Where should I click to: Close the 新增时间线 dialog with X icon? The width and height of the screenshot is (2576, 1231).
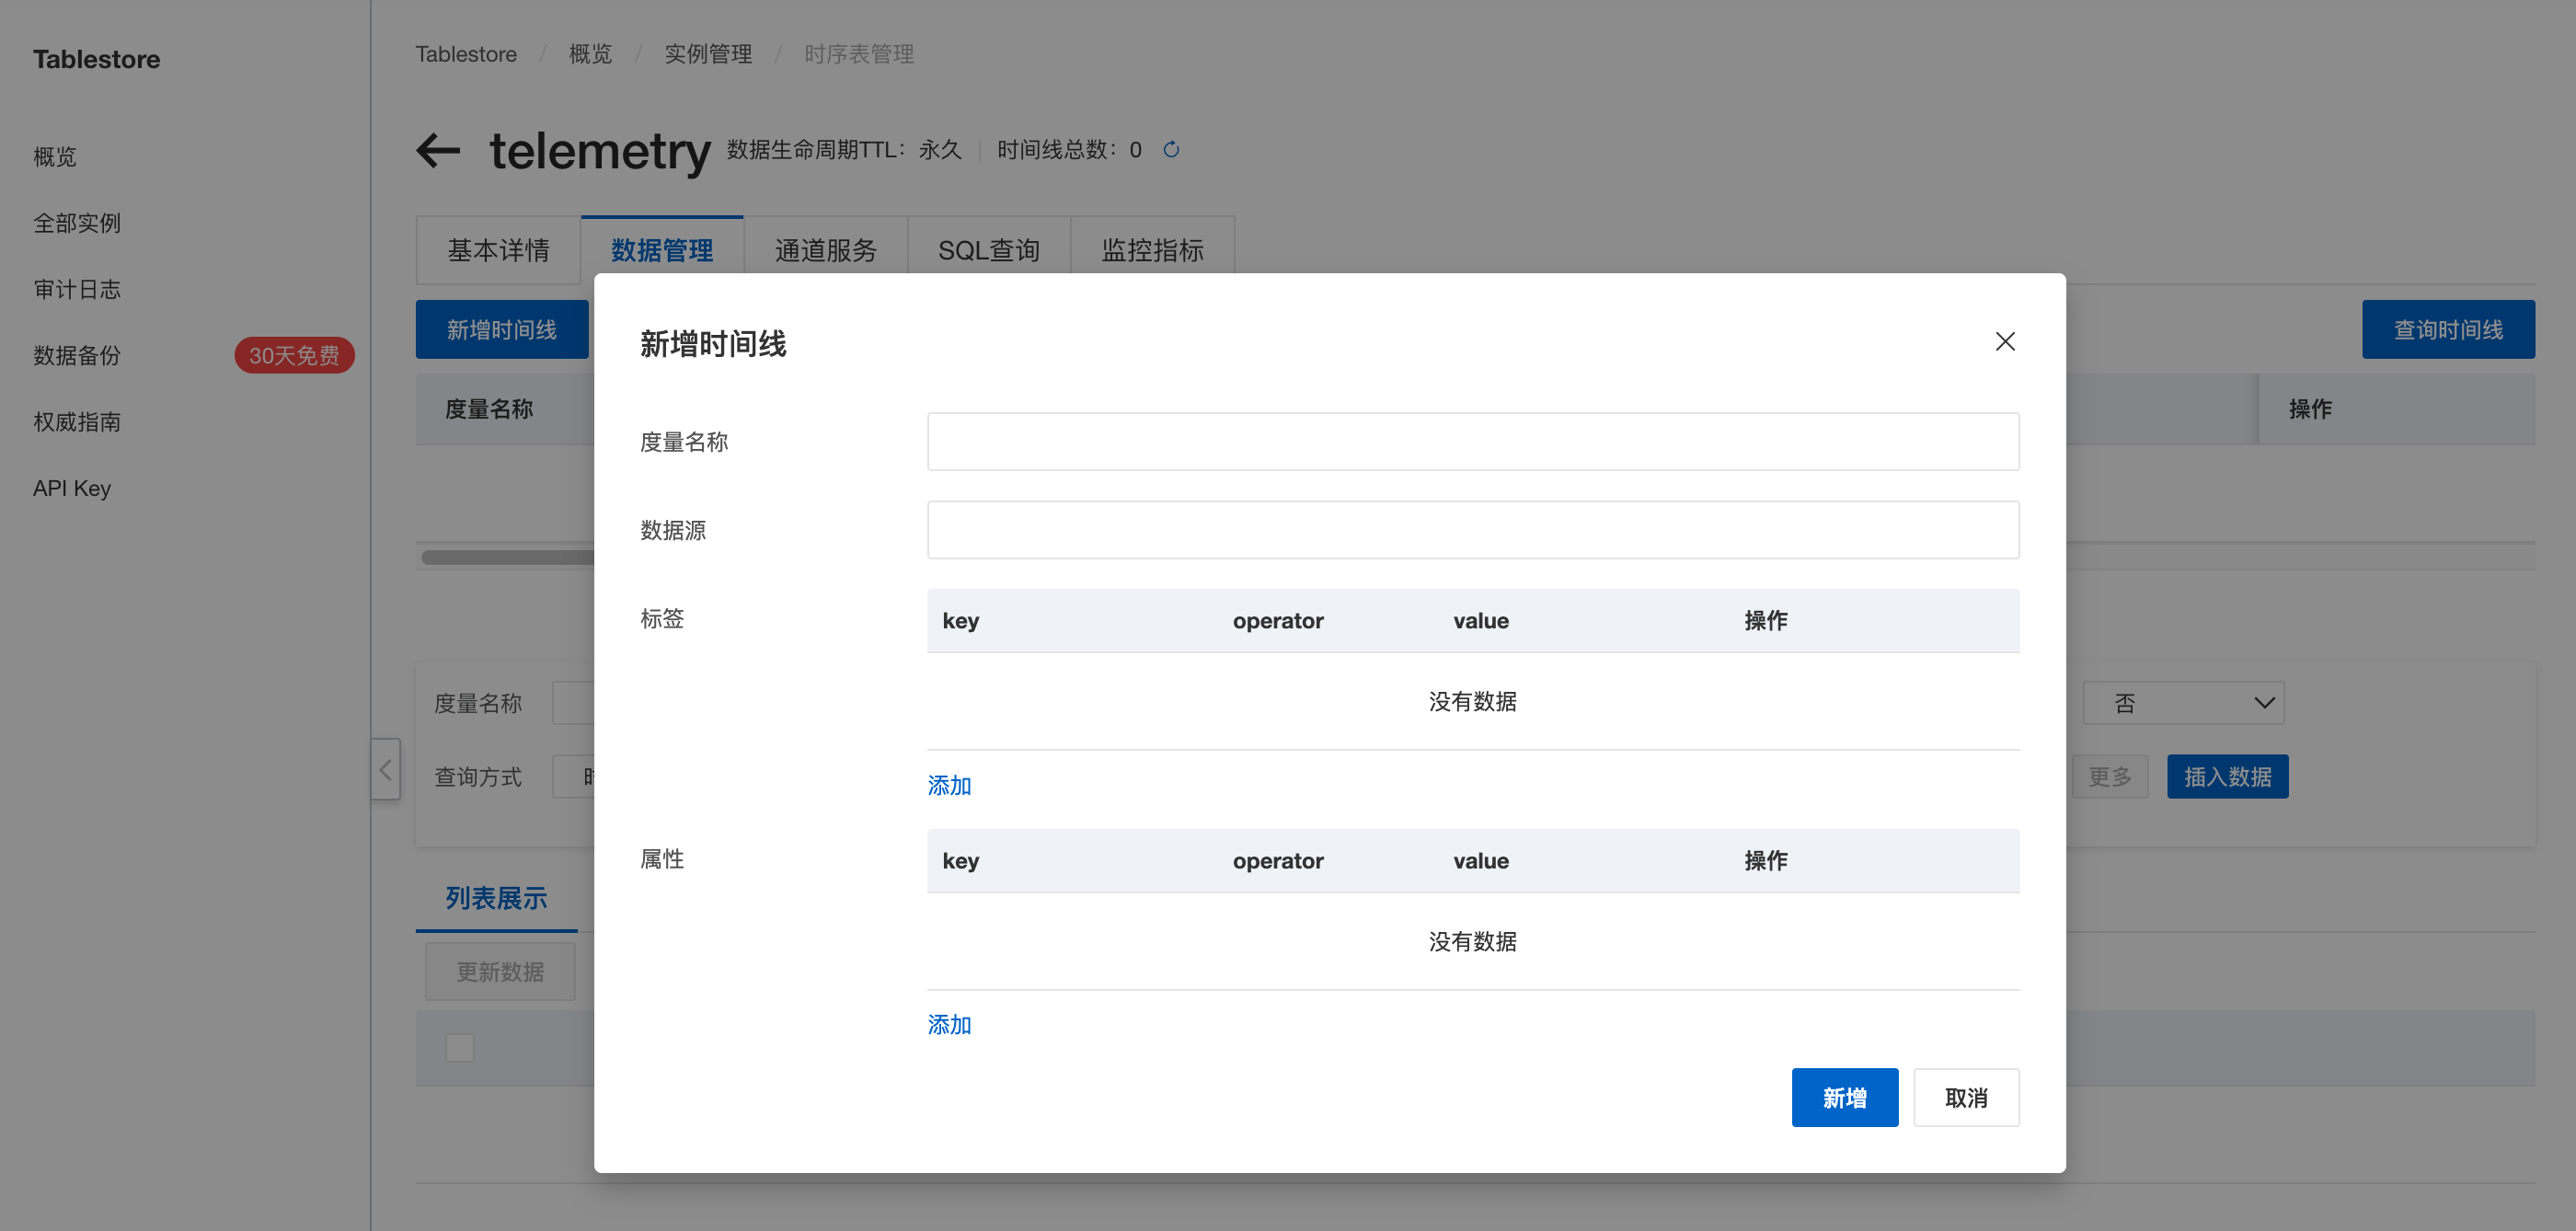coord(2004,342)
